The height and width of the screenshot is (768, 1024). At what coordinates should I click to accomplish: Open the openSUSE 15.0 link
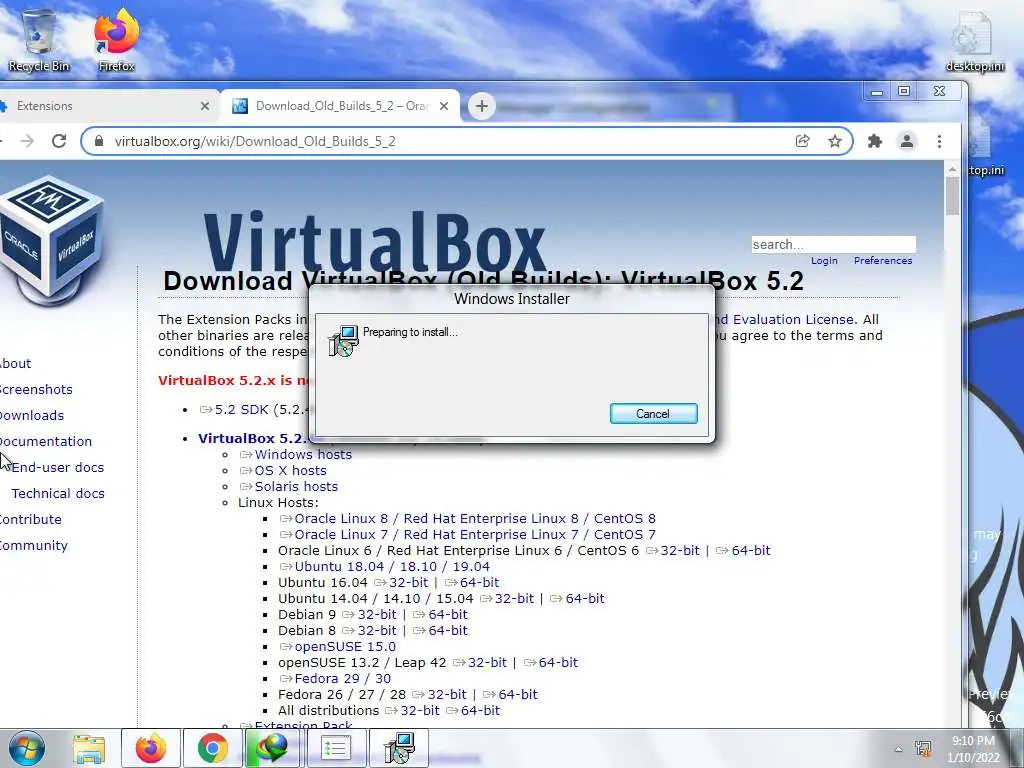(x=338, y=647)
